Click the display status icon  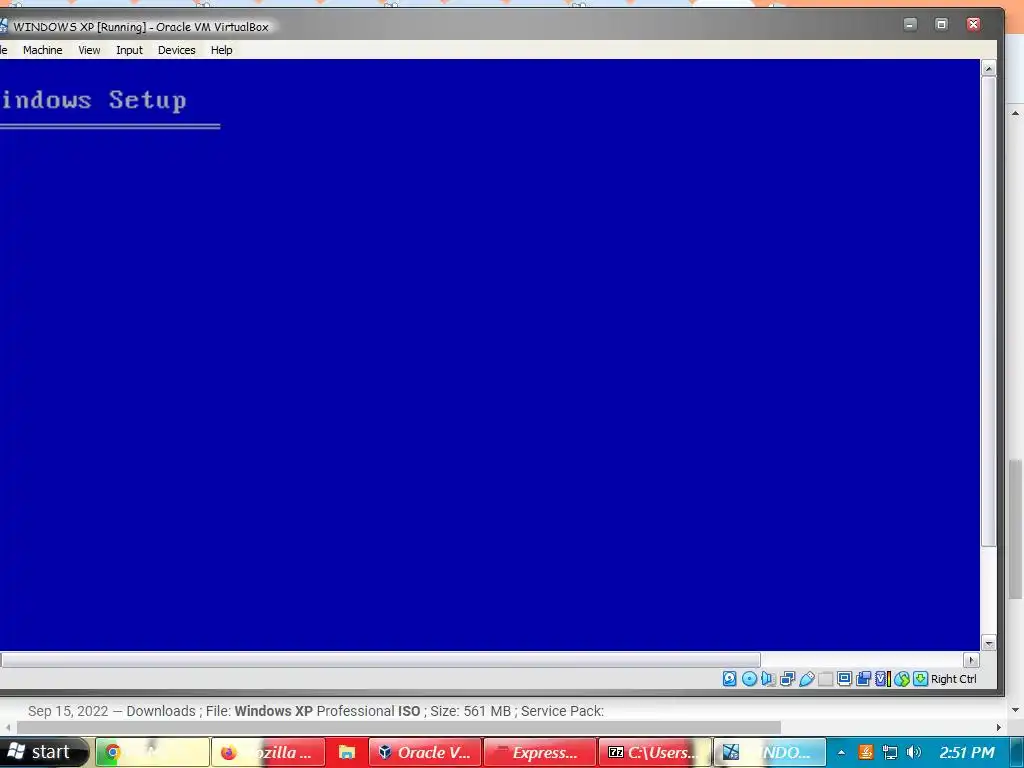[x=844, y=679]
